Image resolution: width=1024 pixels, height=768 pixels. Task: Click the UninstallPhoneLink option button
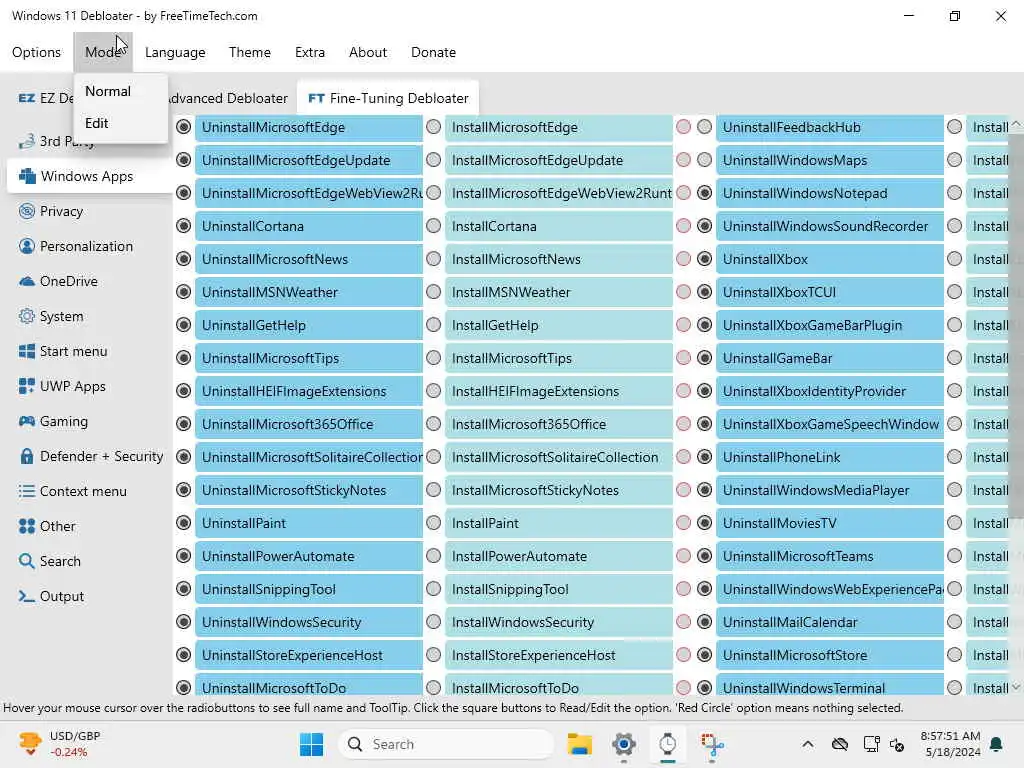pyautogui.click(x=830, y=457)
